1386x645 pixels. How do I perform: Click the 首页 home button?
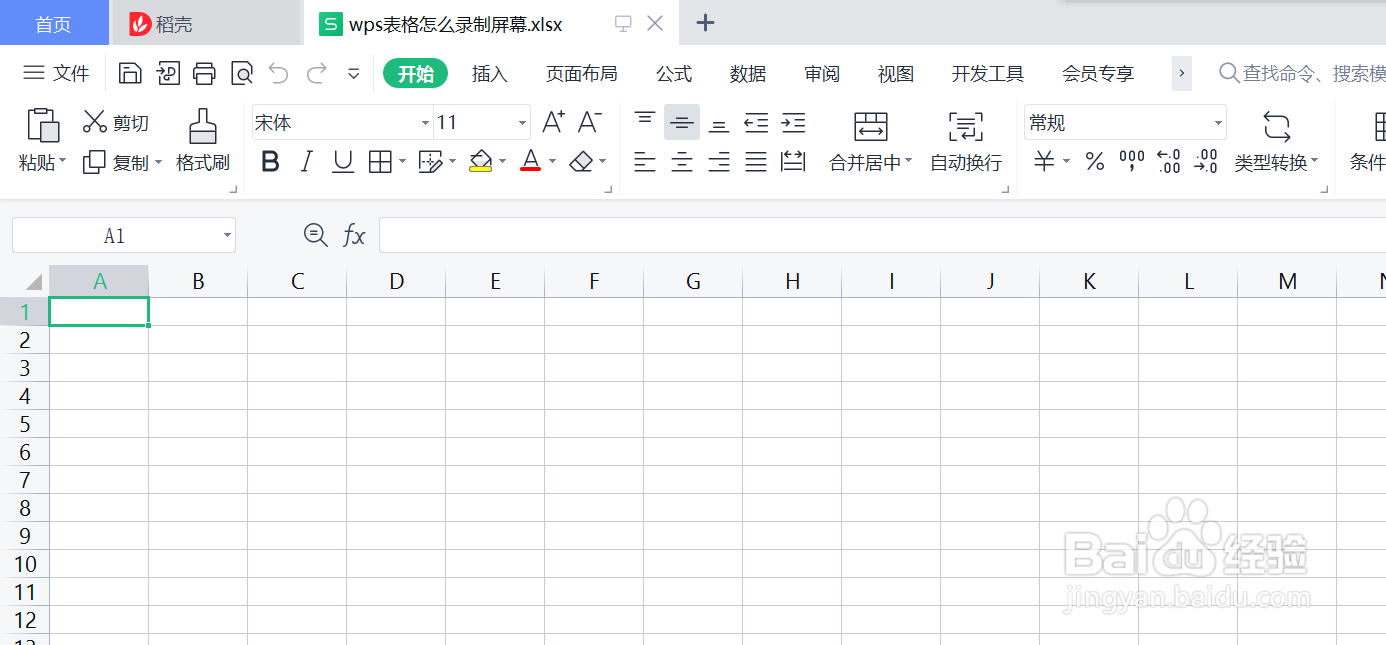[x=54, y=22]
